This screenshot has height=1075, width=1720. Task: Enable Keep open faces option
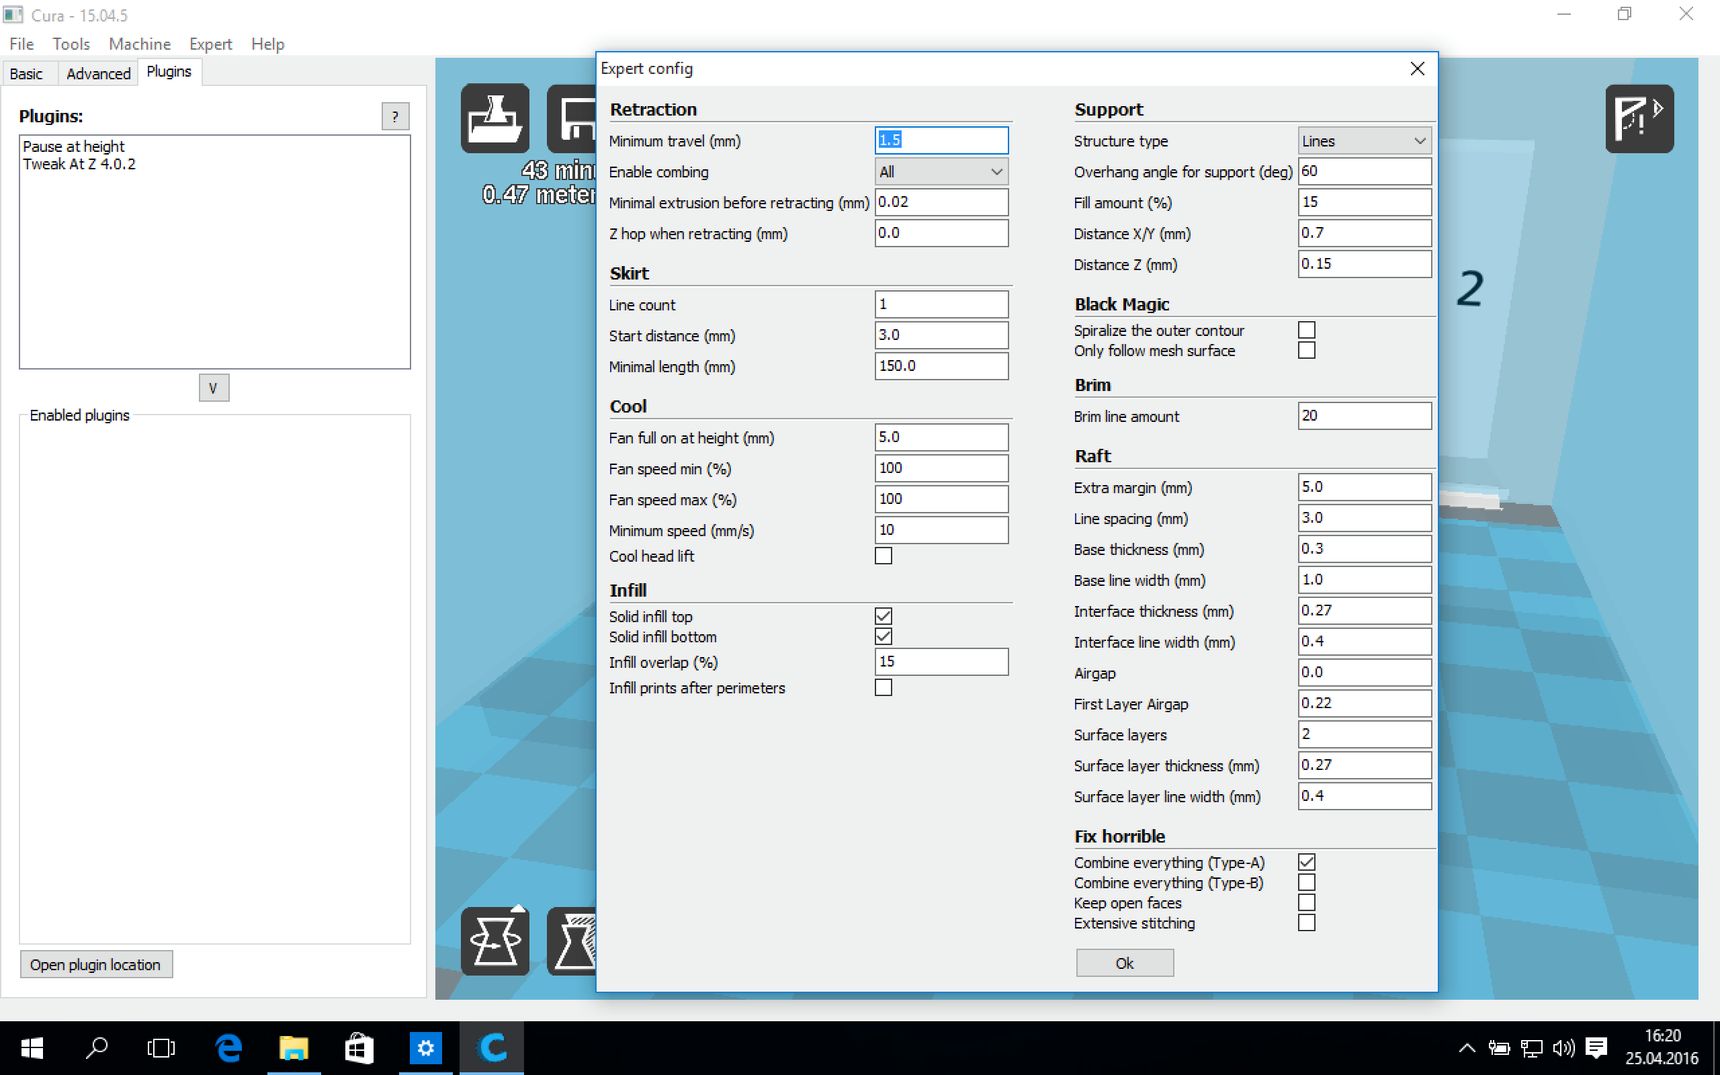click(x=1306, y=902)
